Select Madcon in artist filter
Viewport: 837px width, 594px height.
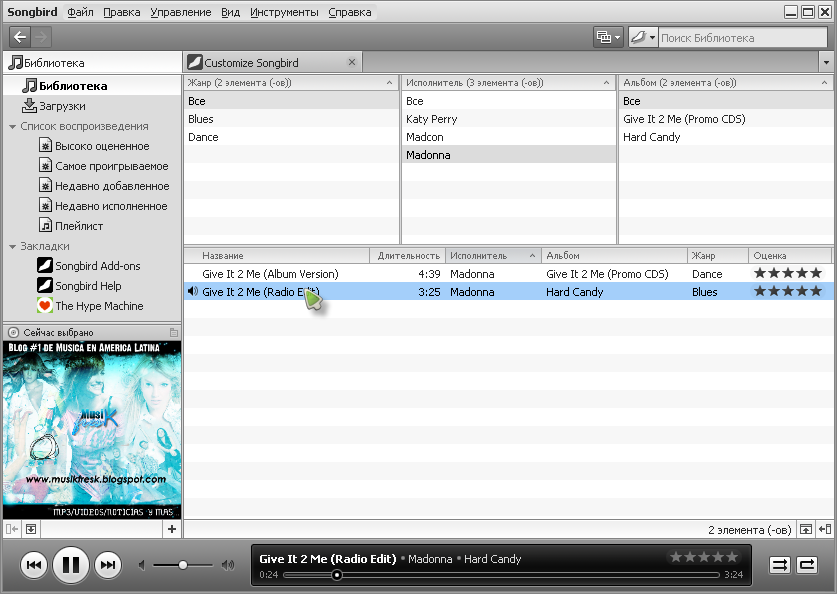pyautogui.click(x=509, y=137)
